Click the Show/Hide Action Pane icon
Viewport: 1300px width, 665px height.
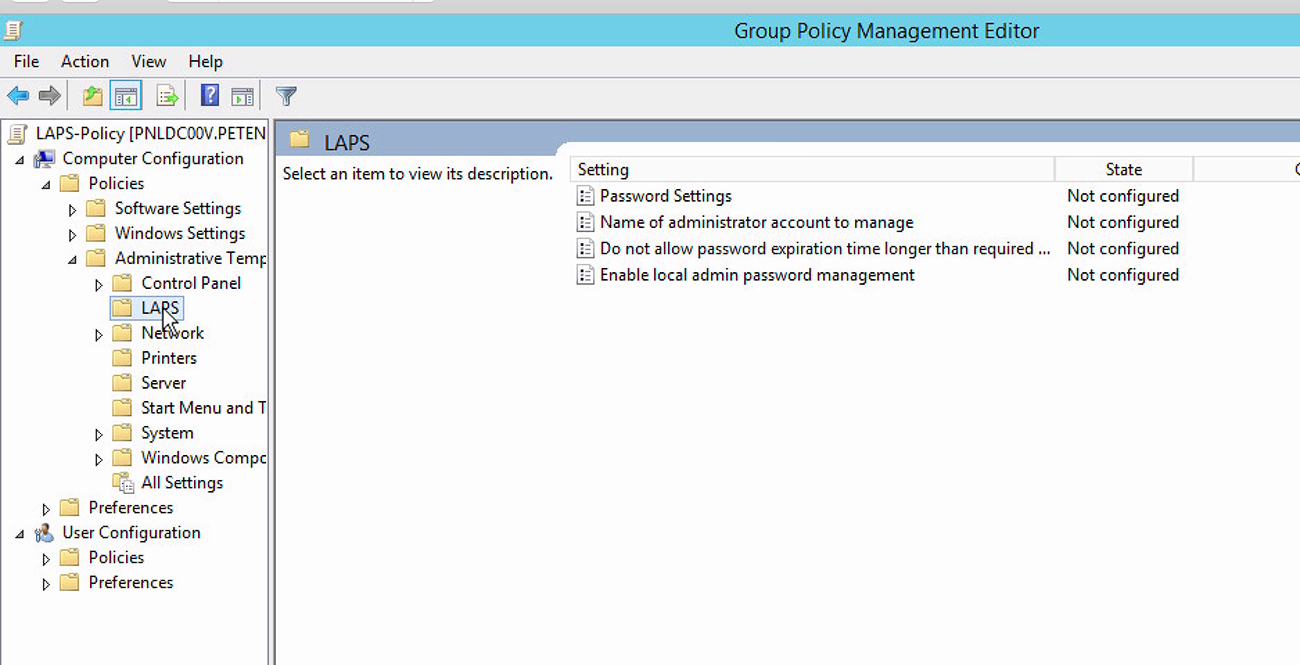[x=242, y=95]
